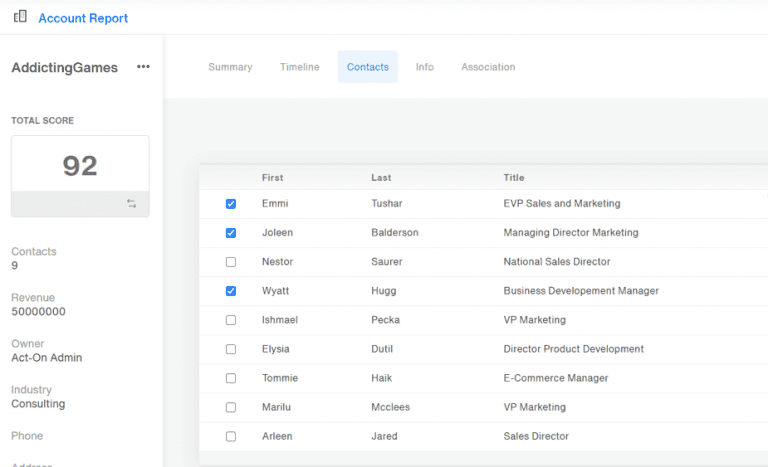
Task: Check the checkbox for Elysia Dutil
Action: (x=231, y=349)
